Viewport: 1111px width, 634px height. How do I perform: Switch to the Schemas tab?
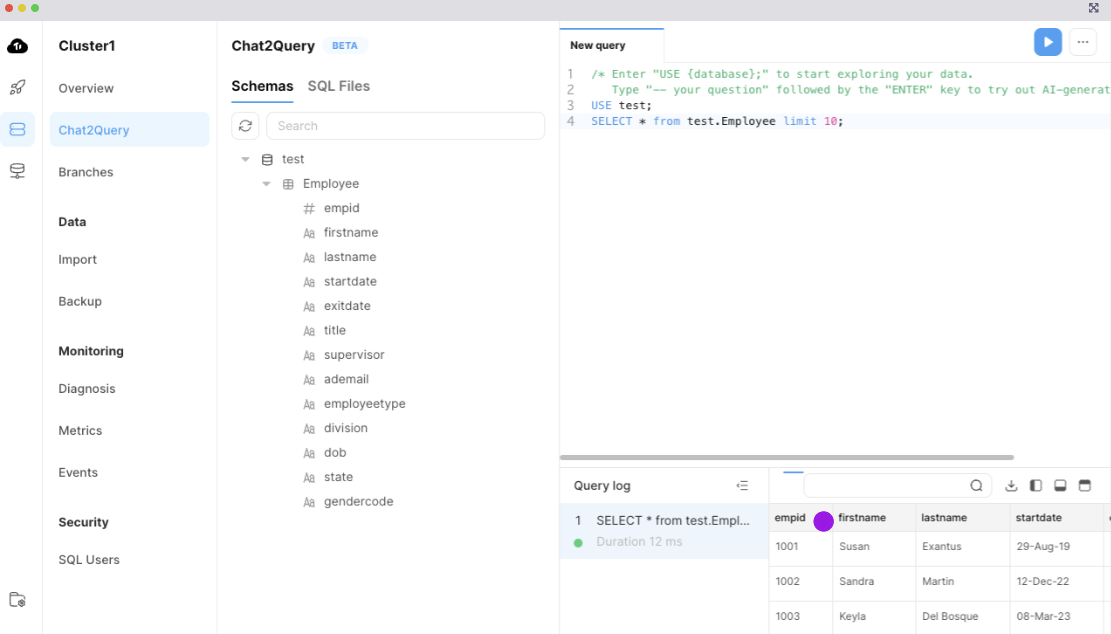coord(262,86)
